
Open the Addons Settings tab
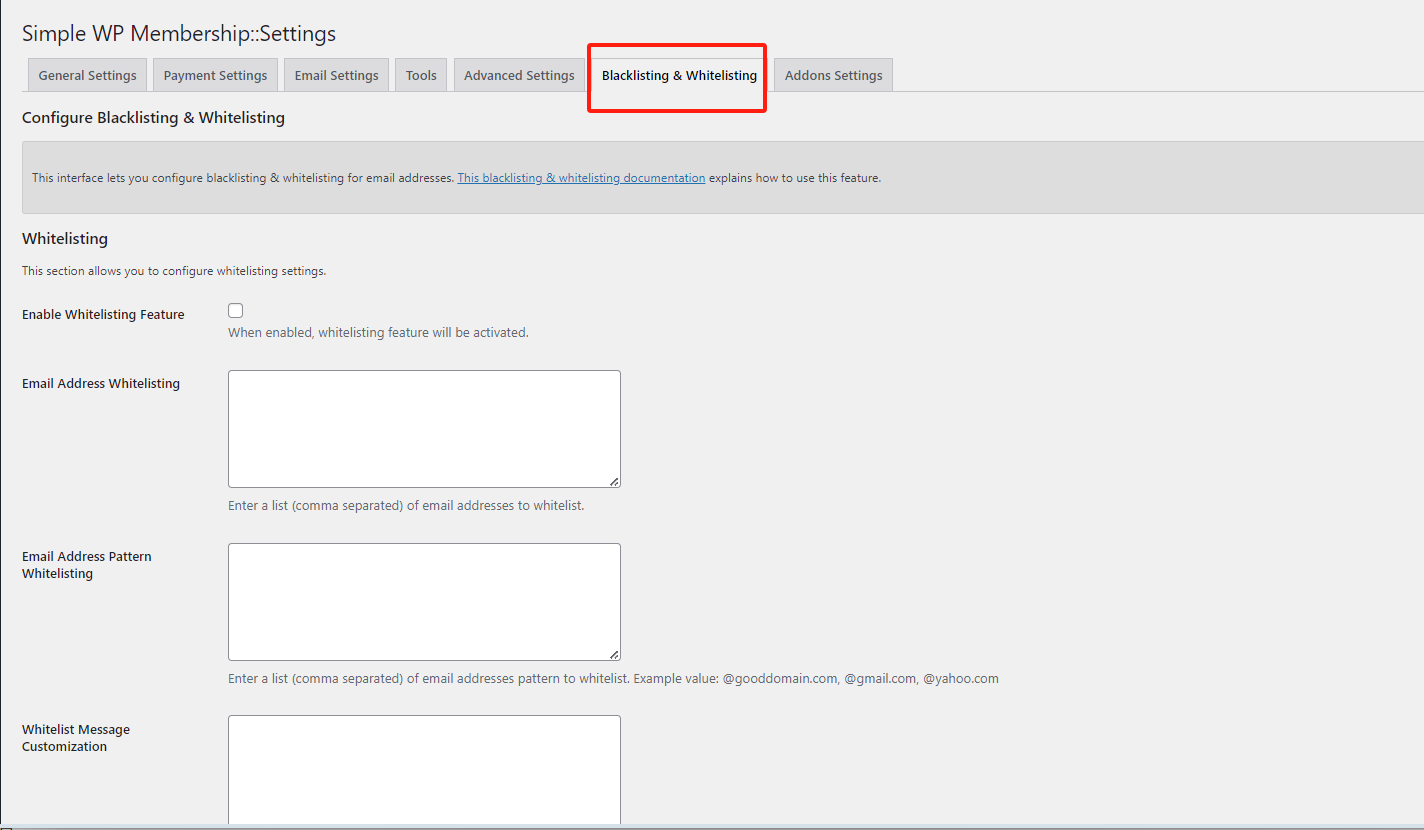point(833,74)
